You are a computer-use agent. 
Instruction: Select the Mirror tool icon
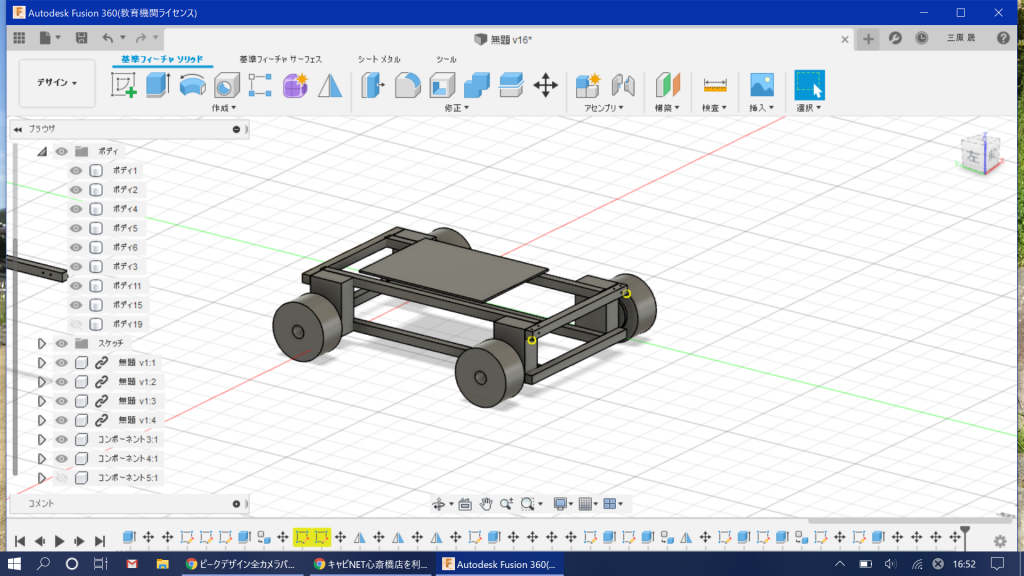click(330, 85)
